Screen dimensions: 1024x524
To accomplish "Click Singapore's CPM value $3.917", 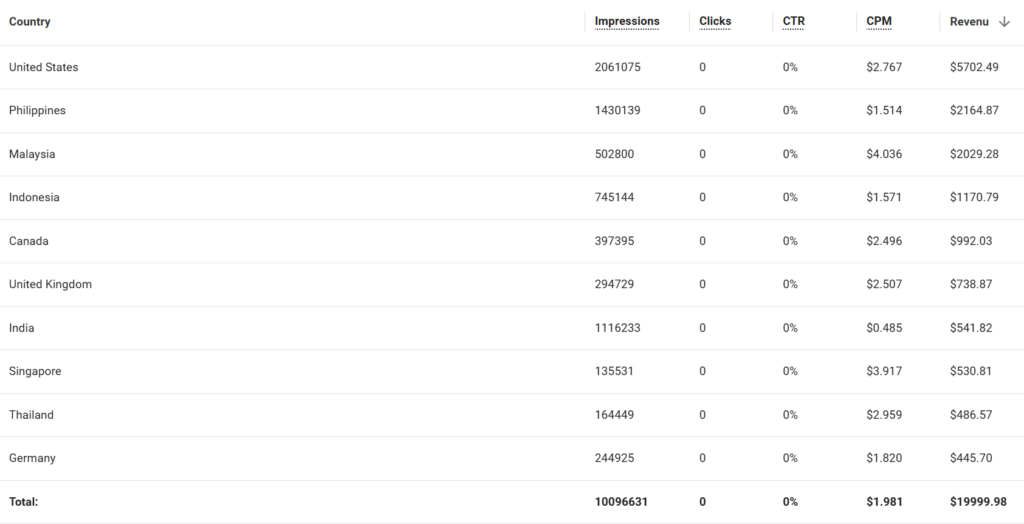I will click(884, 371).
